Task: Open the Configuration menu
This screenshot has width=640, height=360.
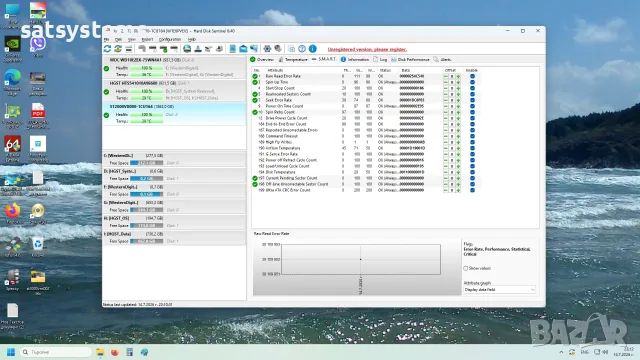Action: [170, 40]
